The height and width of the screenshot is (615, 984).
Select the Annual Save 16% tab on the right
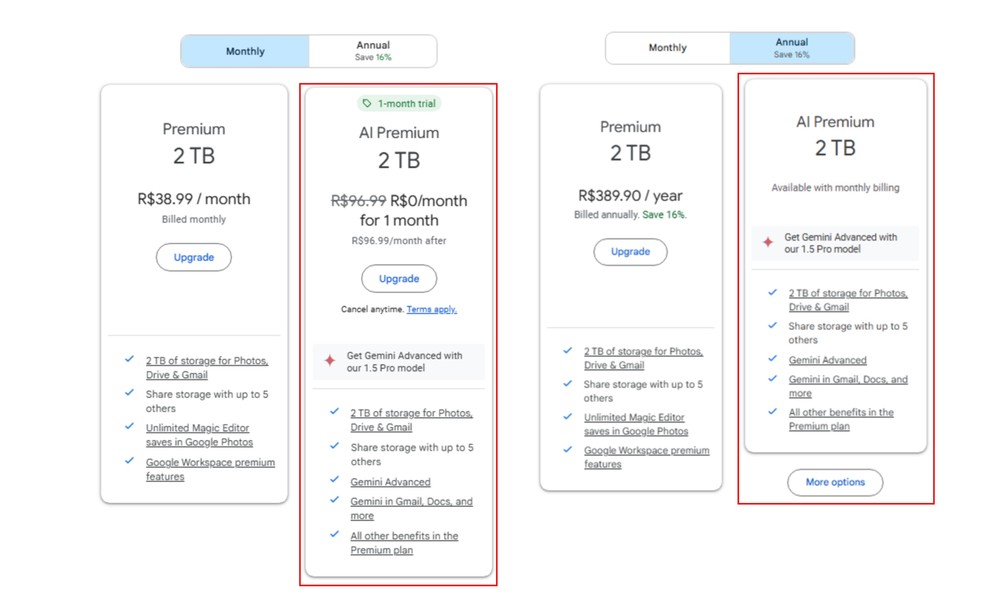pos(791,47)
